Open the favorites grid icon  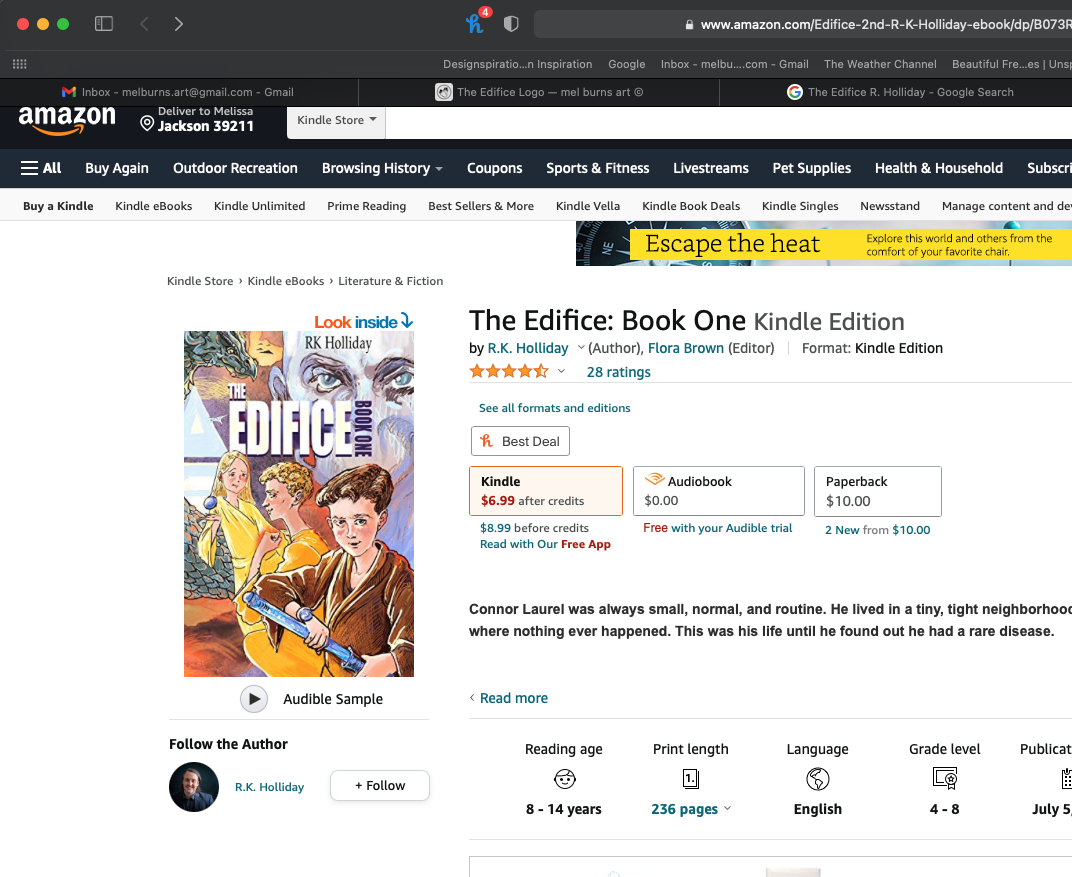20,64
